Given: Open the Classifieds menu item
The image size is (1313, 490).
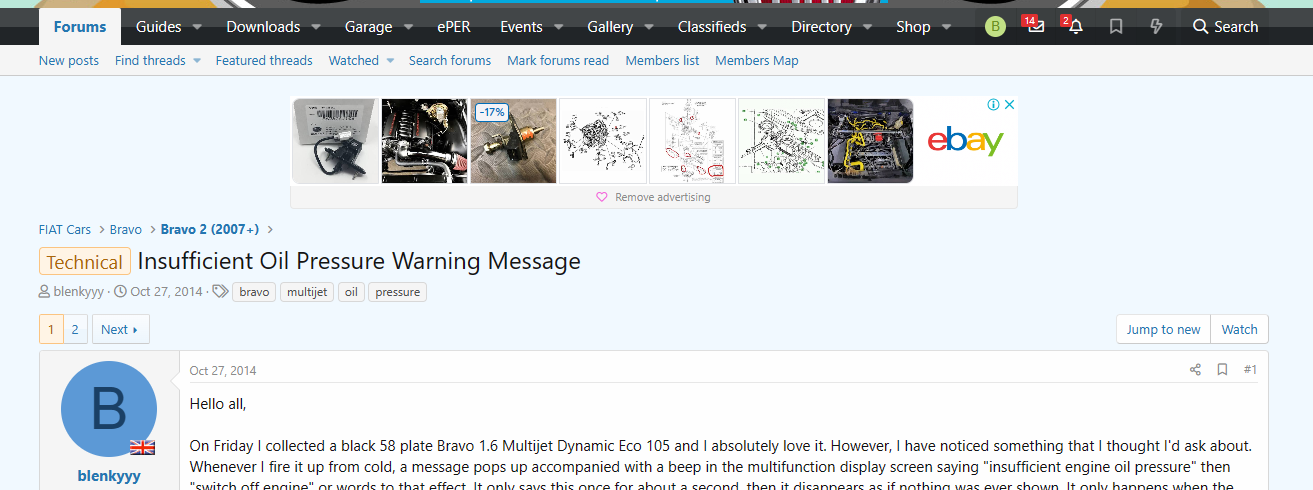Looking at the screenshot, I should 712,27.
